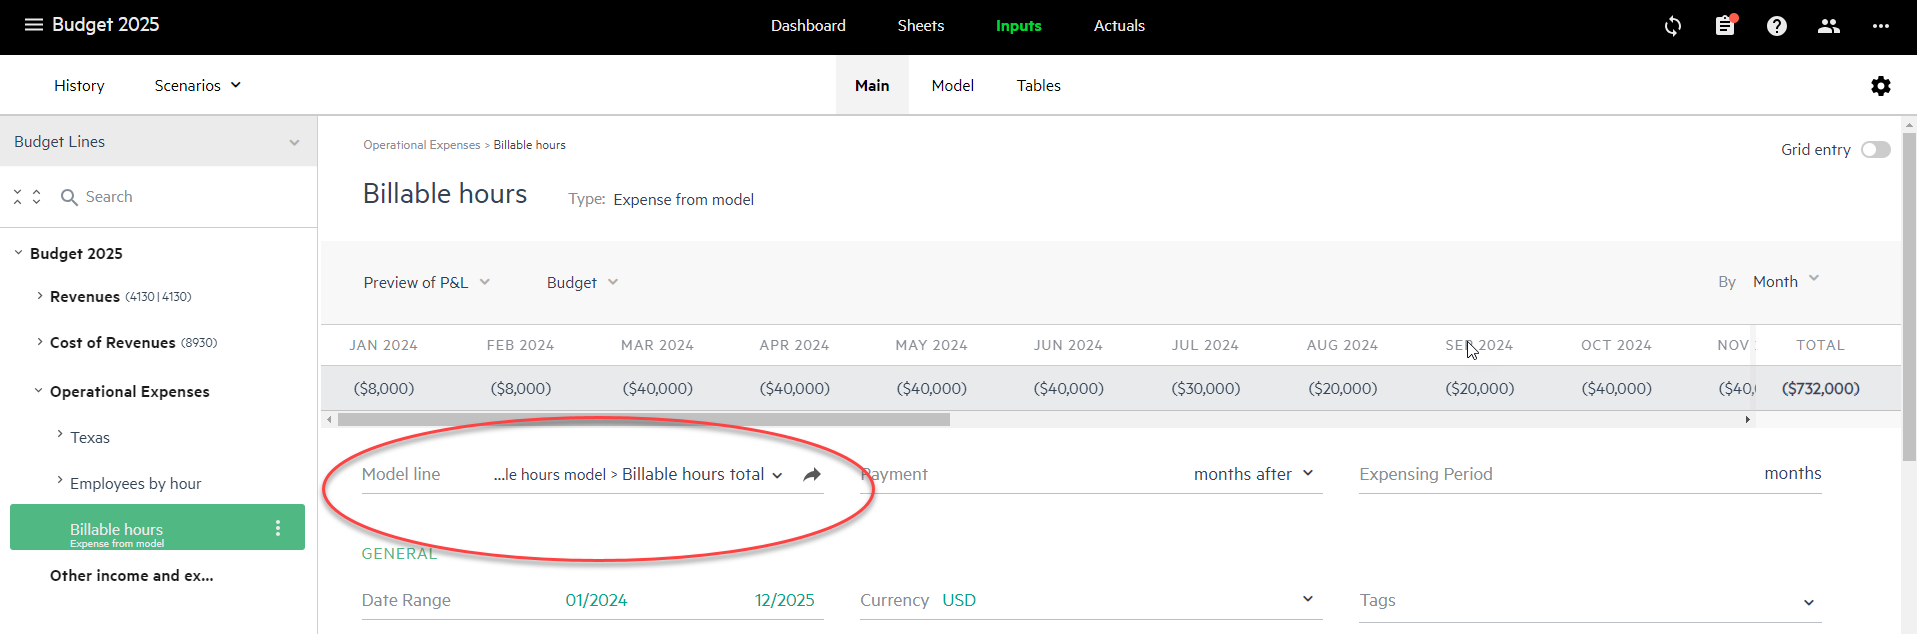
Task: Open the Payment months after dropdown
Action: pos(1253,474)
